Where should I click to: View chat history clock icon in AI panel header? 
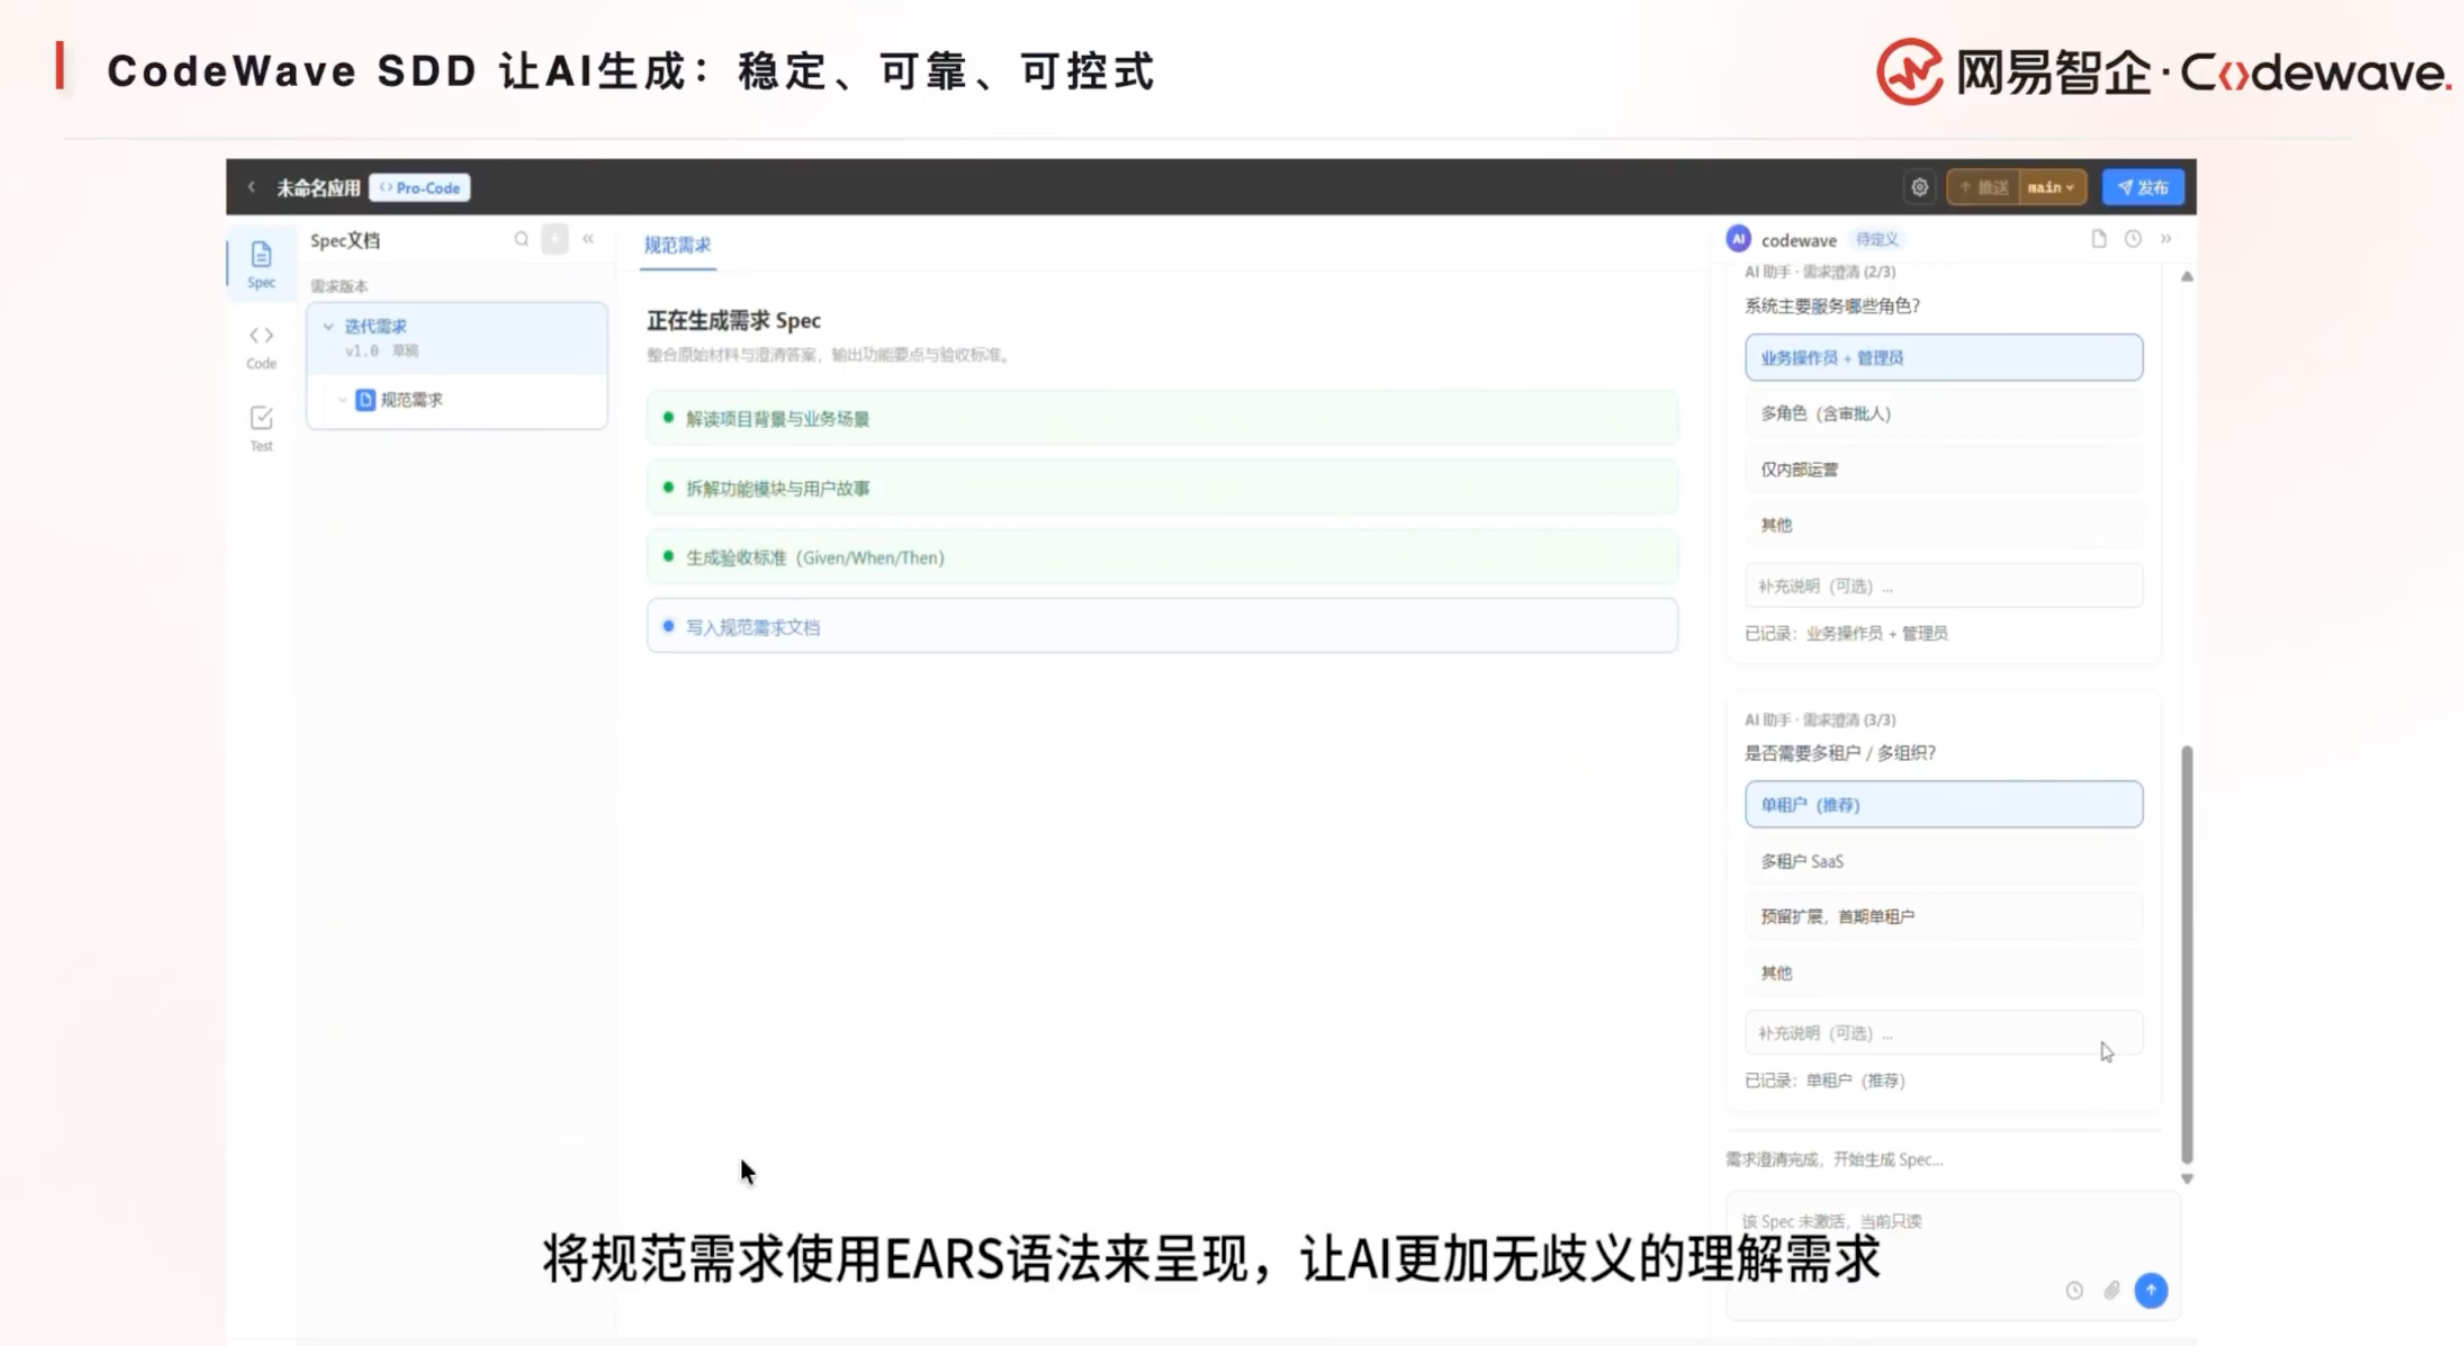pyautogui.click(x=2133, y=239)
